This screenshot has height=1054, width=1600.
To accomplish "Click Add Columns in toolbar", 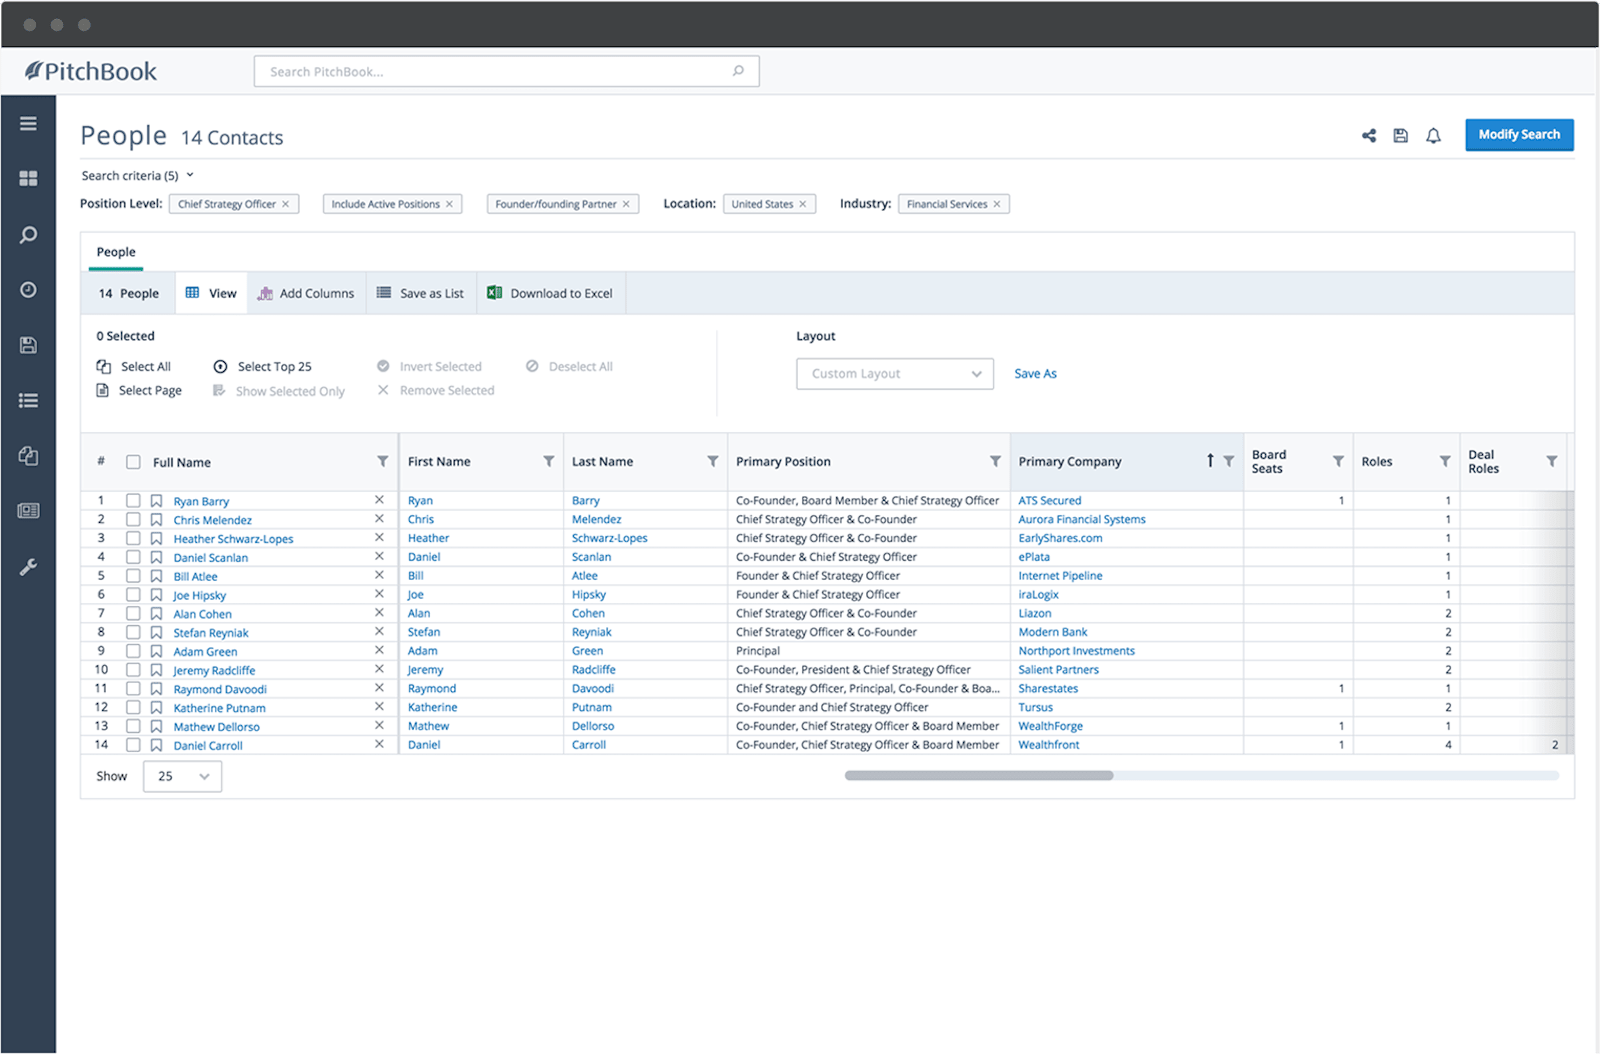I will point(306,293).
